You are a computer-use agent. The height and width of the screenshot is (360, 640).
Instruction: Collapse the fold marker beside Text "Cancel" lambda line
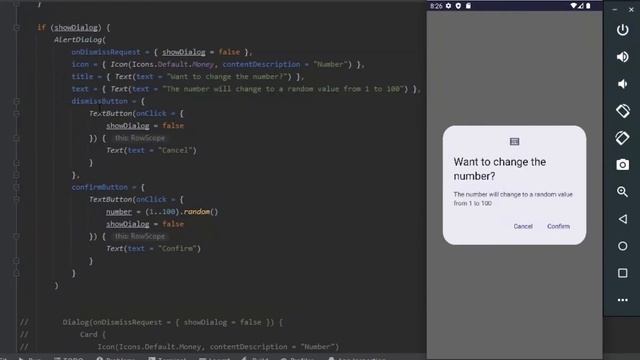17,138
